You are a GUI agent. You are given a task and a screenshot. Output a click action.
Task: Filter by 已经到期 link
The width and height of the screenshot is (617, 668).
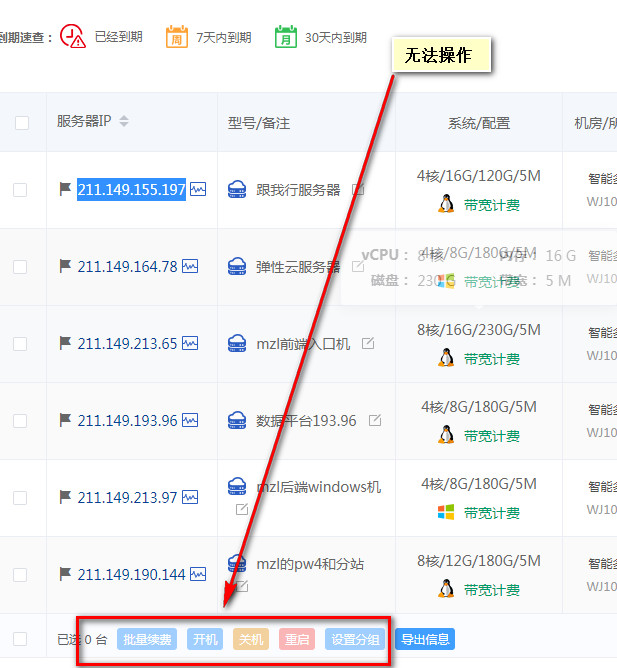tap(118, 37)
